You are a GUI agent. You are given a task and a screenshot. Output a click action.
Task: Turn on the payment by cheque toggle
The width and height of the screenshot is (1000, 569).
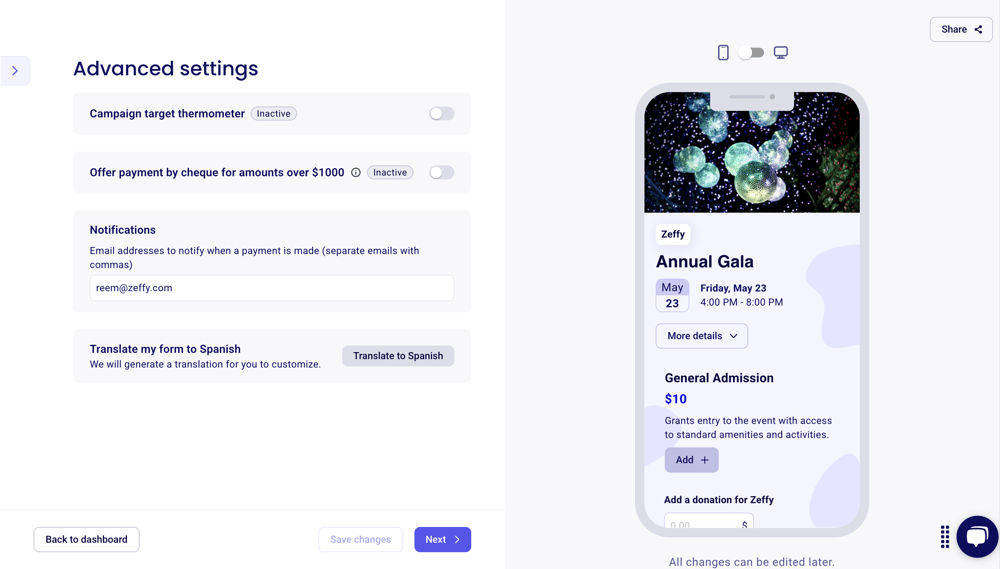click(x=441, y=173)
